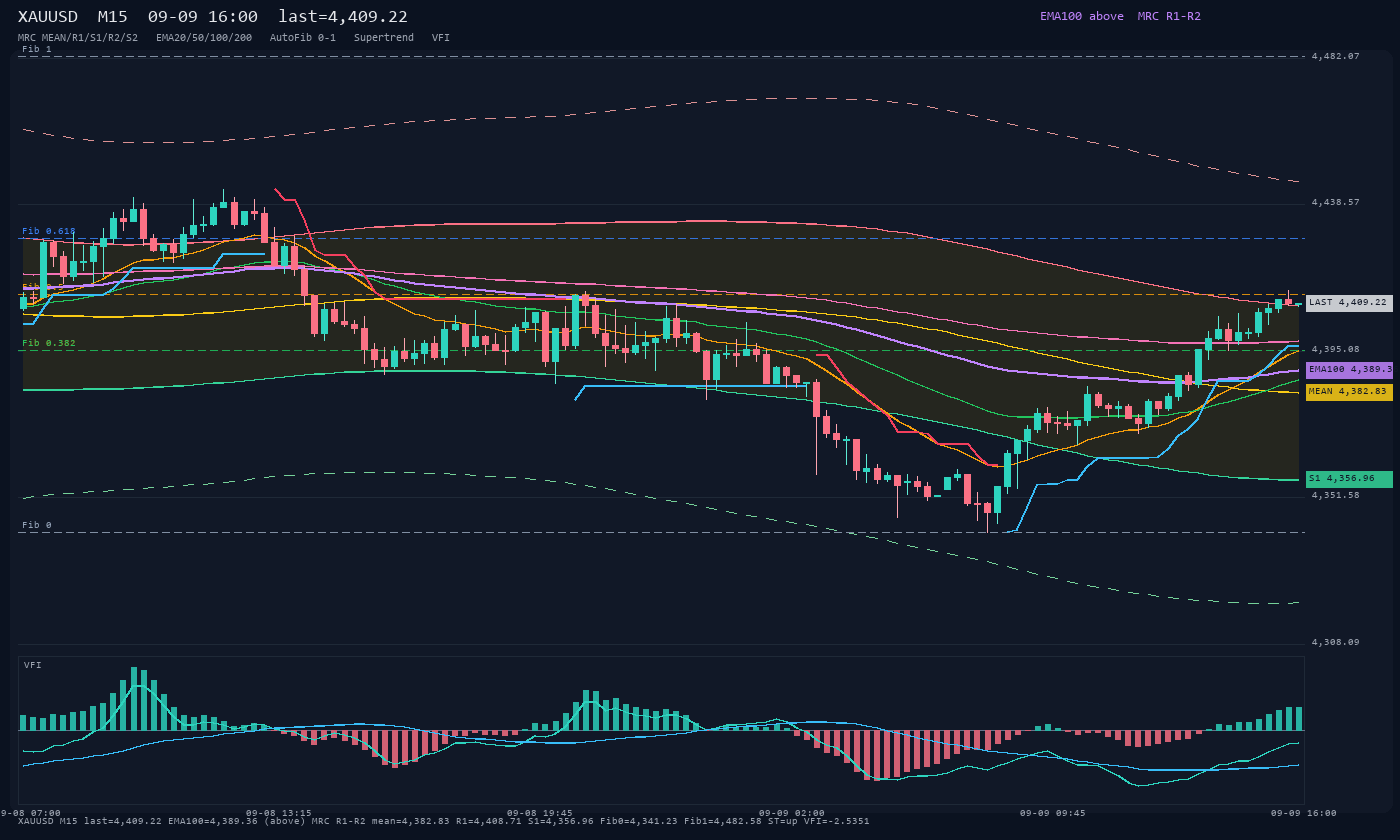Viewport: 1400px width, 840px height.
Task: Click the 09-08 07:00 time axis label
Action: coord(28,813)
